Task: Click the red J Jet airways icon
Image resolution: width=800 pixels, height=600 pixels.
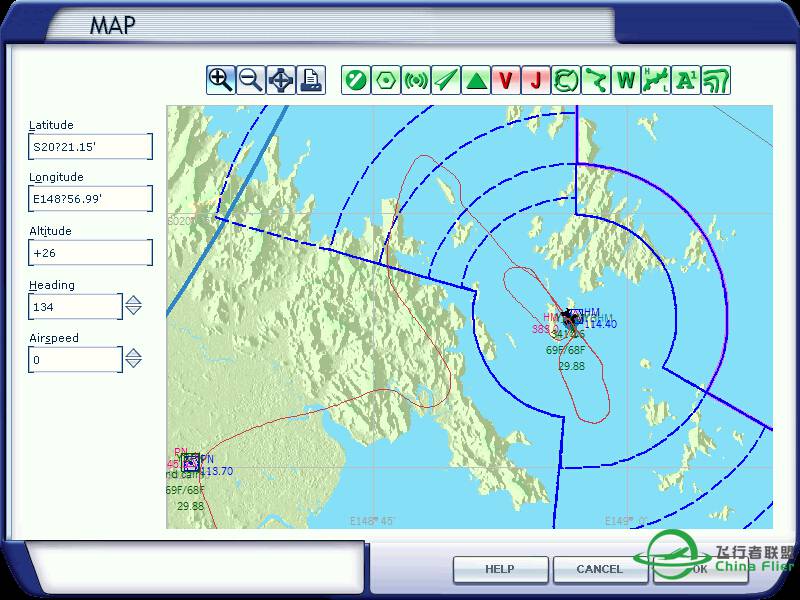Action: (536, 80)
